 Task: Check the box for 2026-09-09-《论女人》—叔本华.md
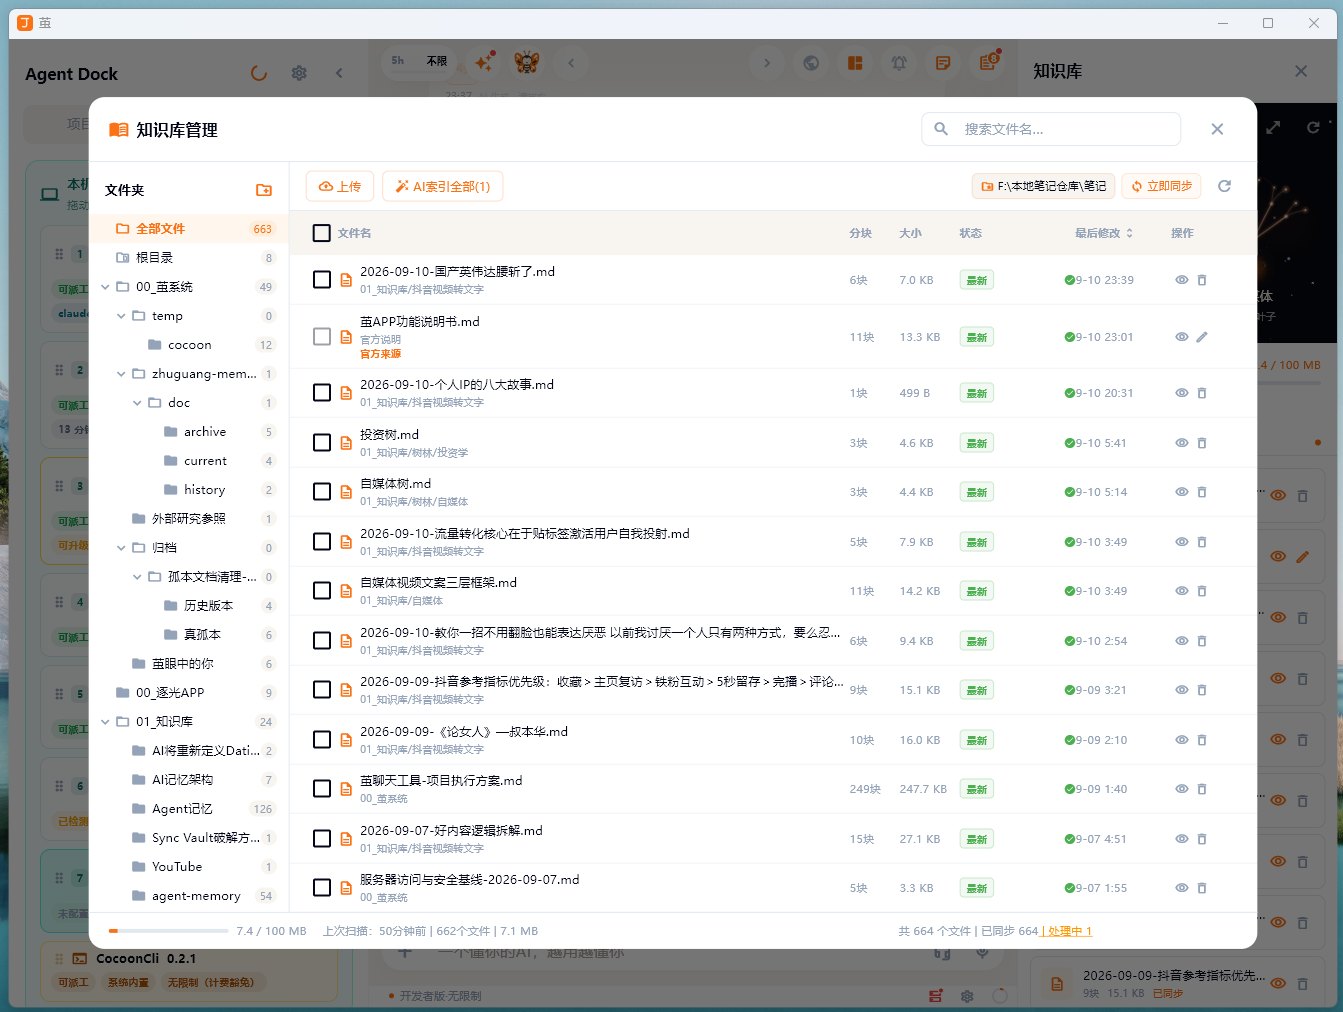pyautogui.click(x=322, y=740)
